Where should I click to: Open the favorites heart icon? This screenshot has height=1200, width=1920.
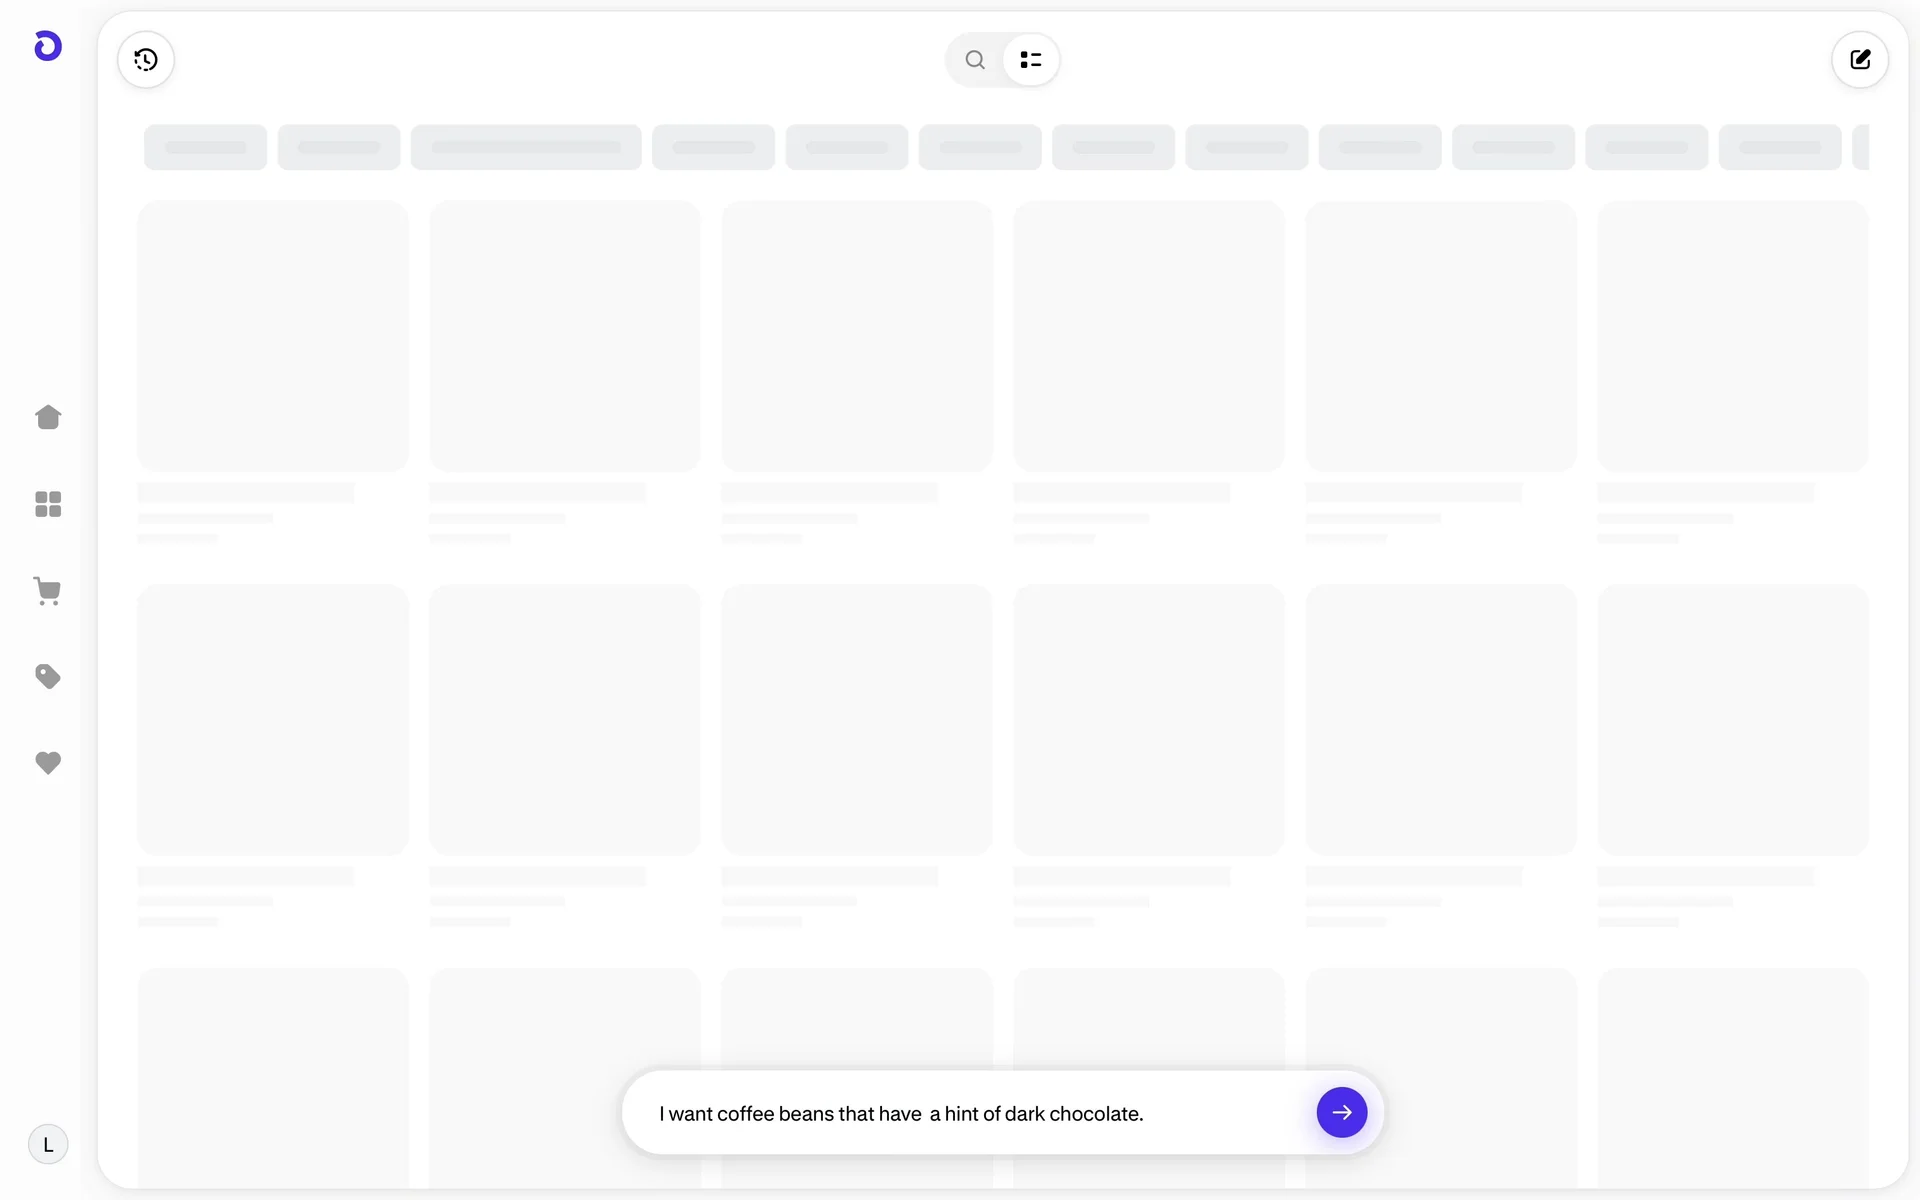pyautogui.click(x=48, y=763)
